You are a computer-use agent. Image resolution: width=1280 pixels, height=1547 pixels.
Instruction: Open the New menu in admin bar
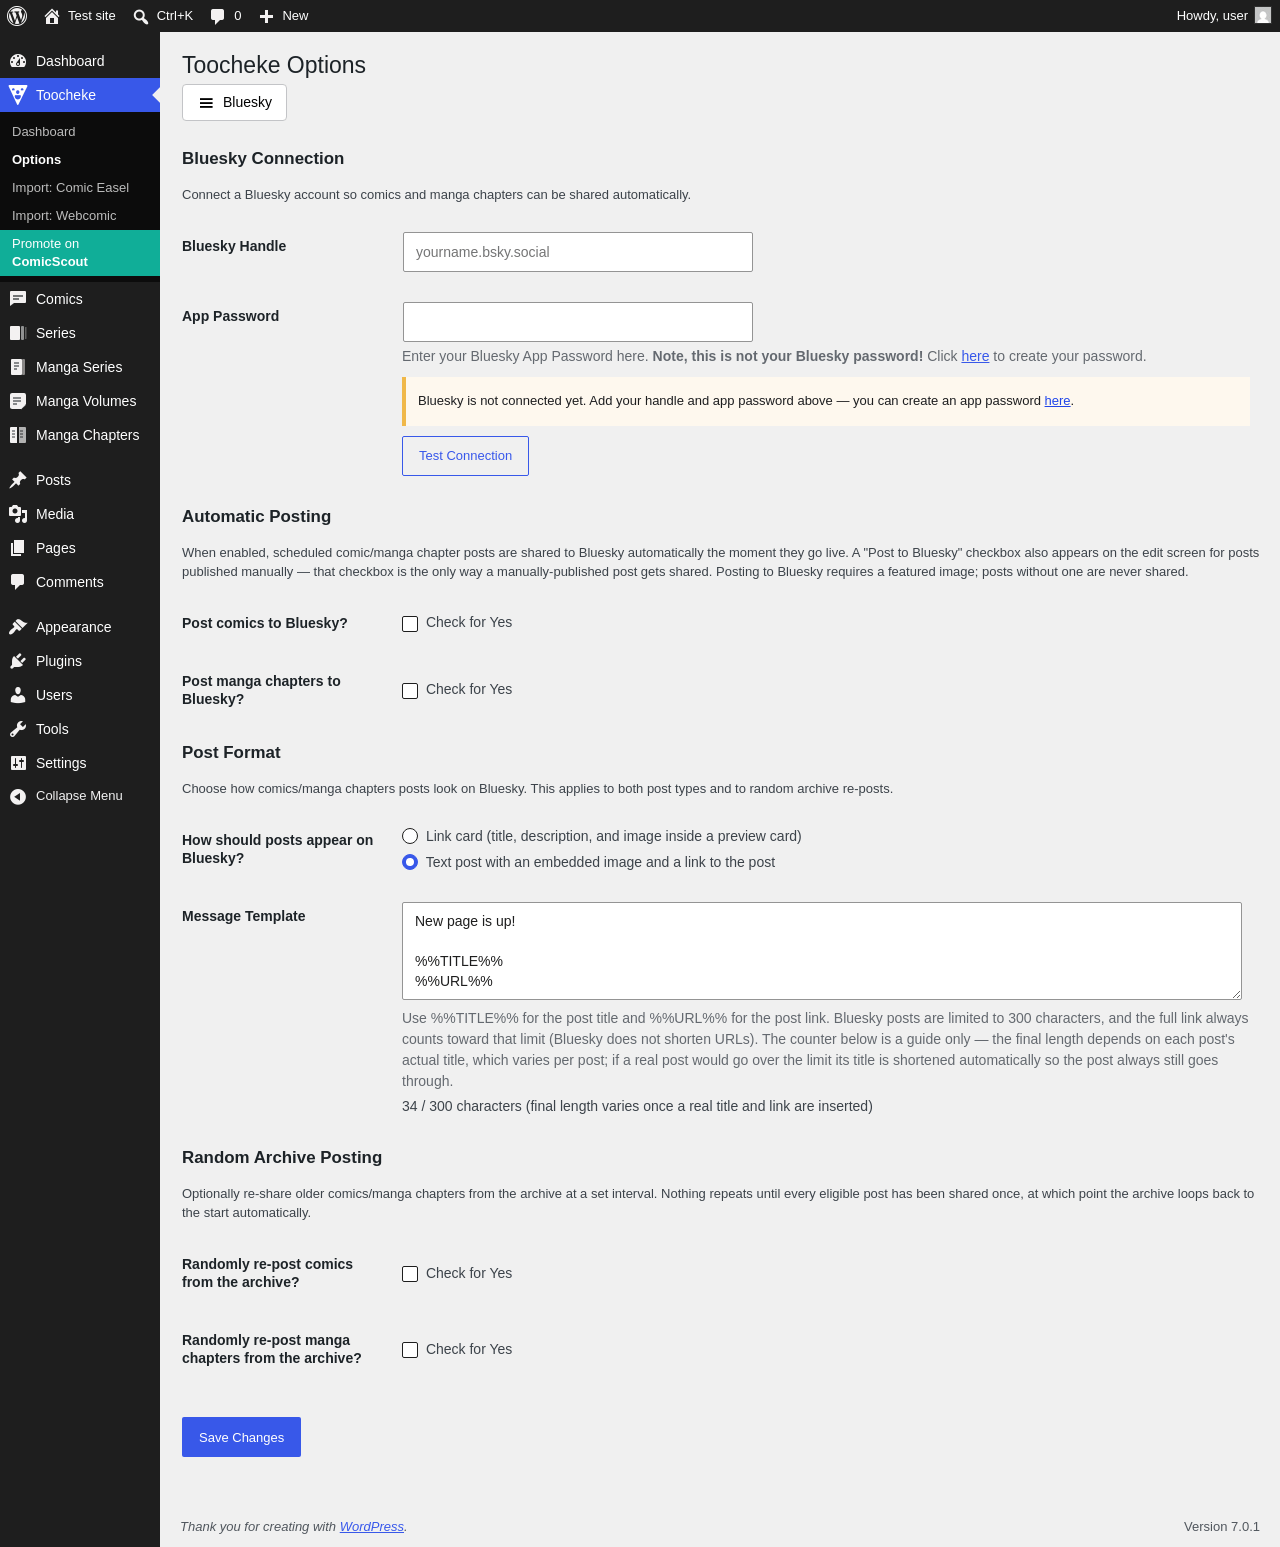pos(284,16)
